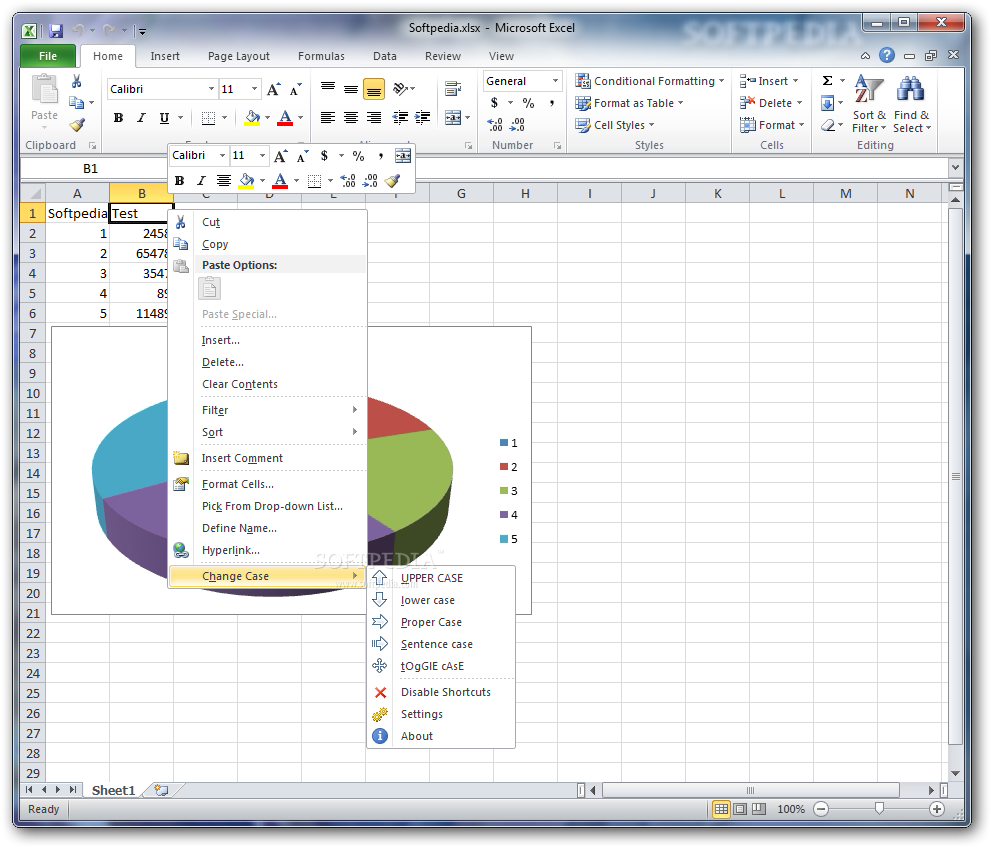Image resolution: width=992 pixels, height=848 pixels.
Task: Open Excel Help question mark icon
Action: [887, 56]
